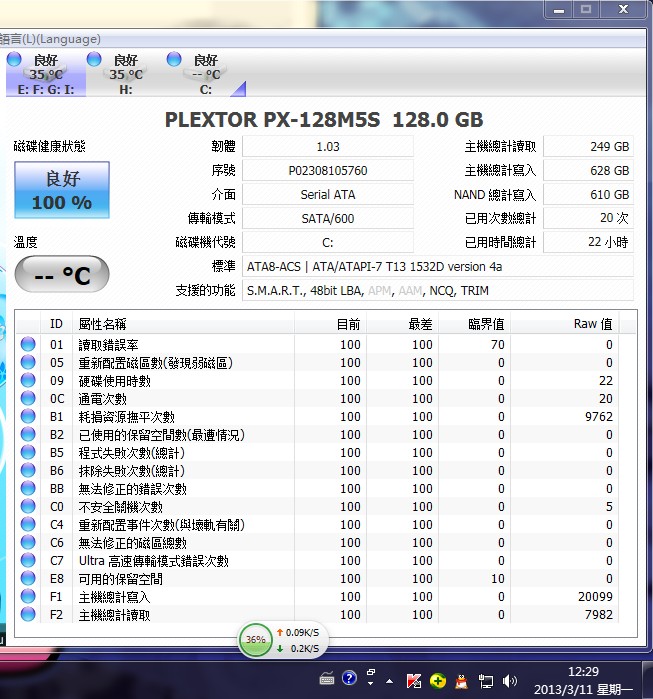Open the keyboard icon in system tray

pos(327,679)
